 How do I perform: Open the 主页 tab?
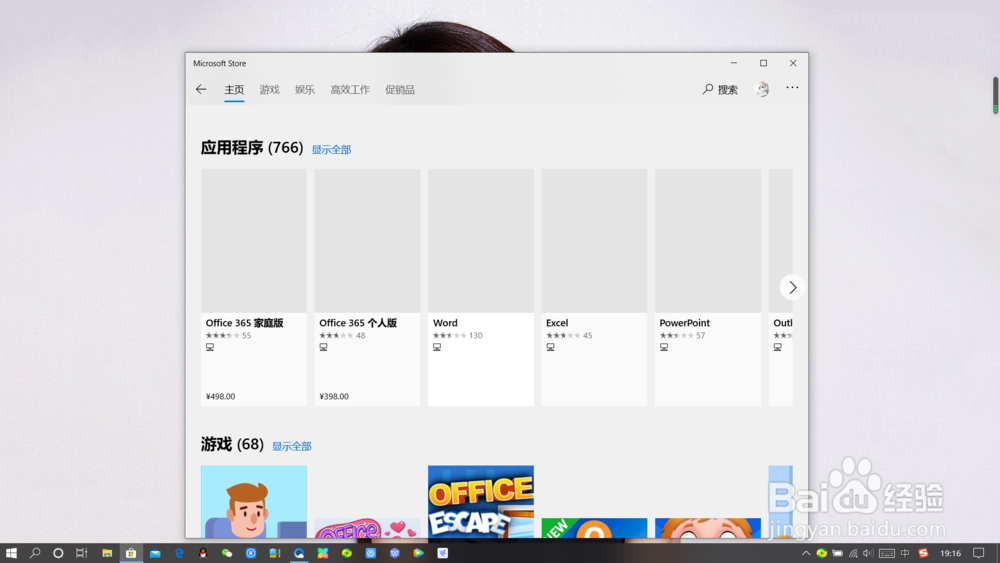(x=234, y=90)
